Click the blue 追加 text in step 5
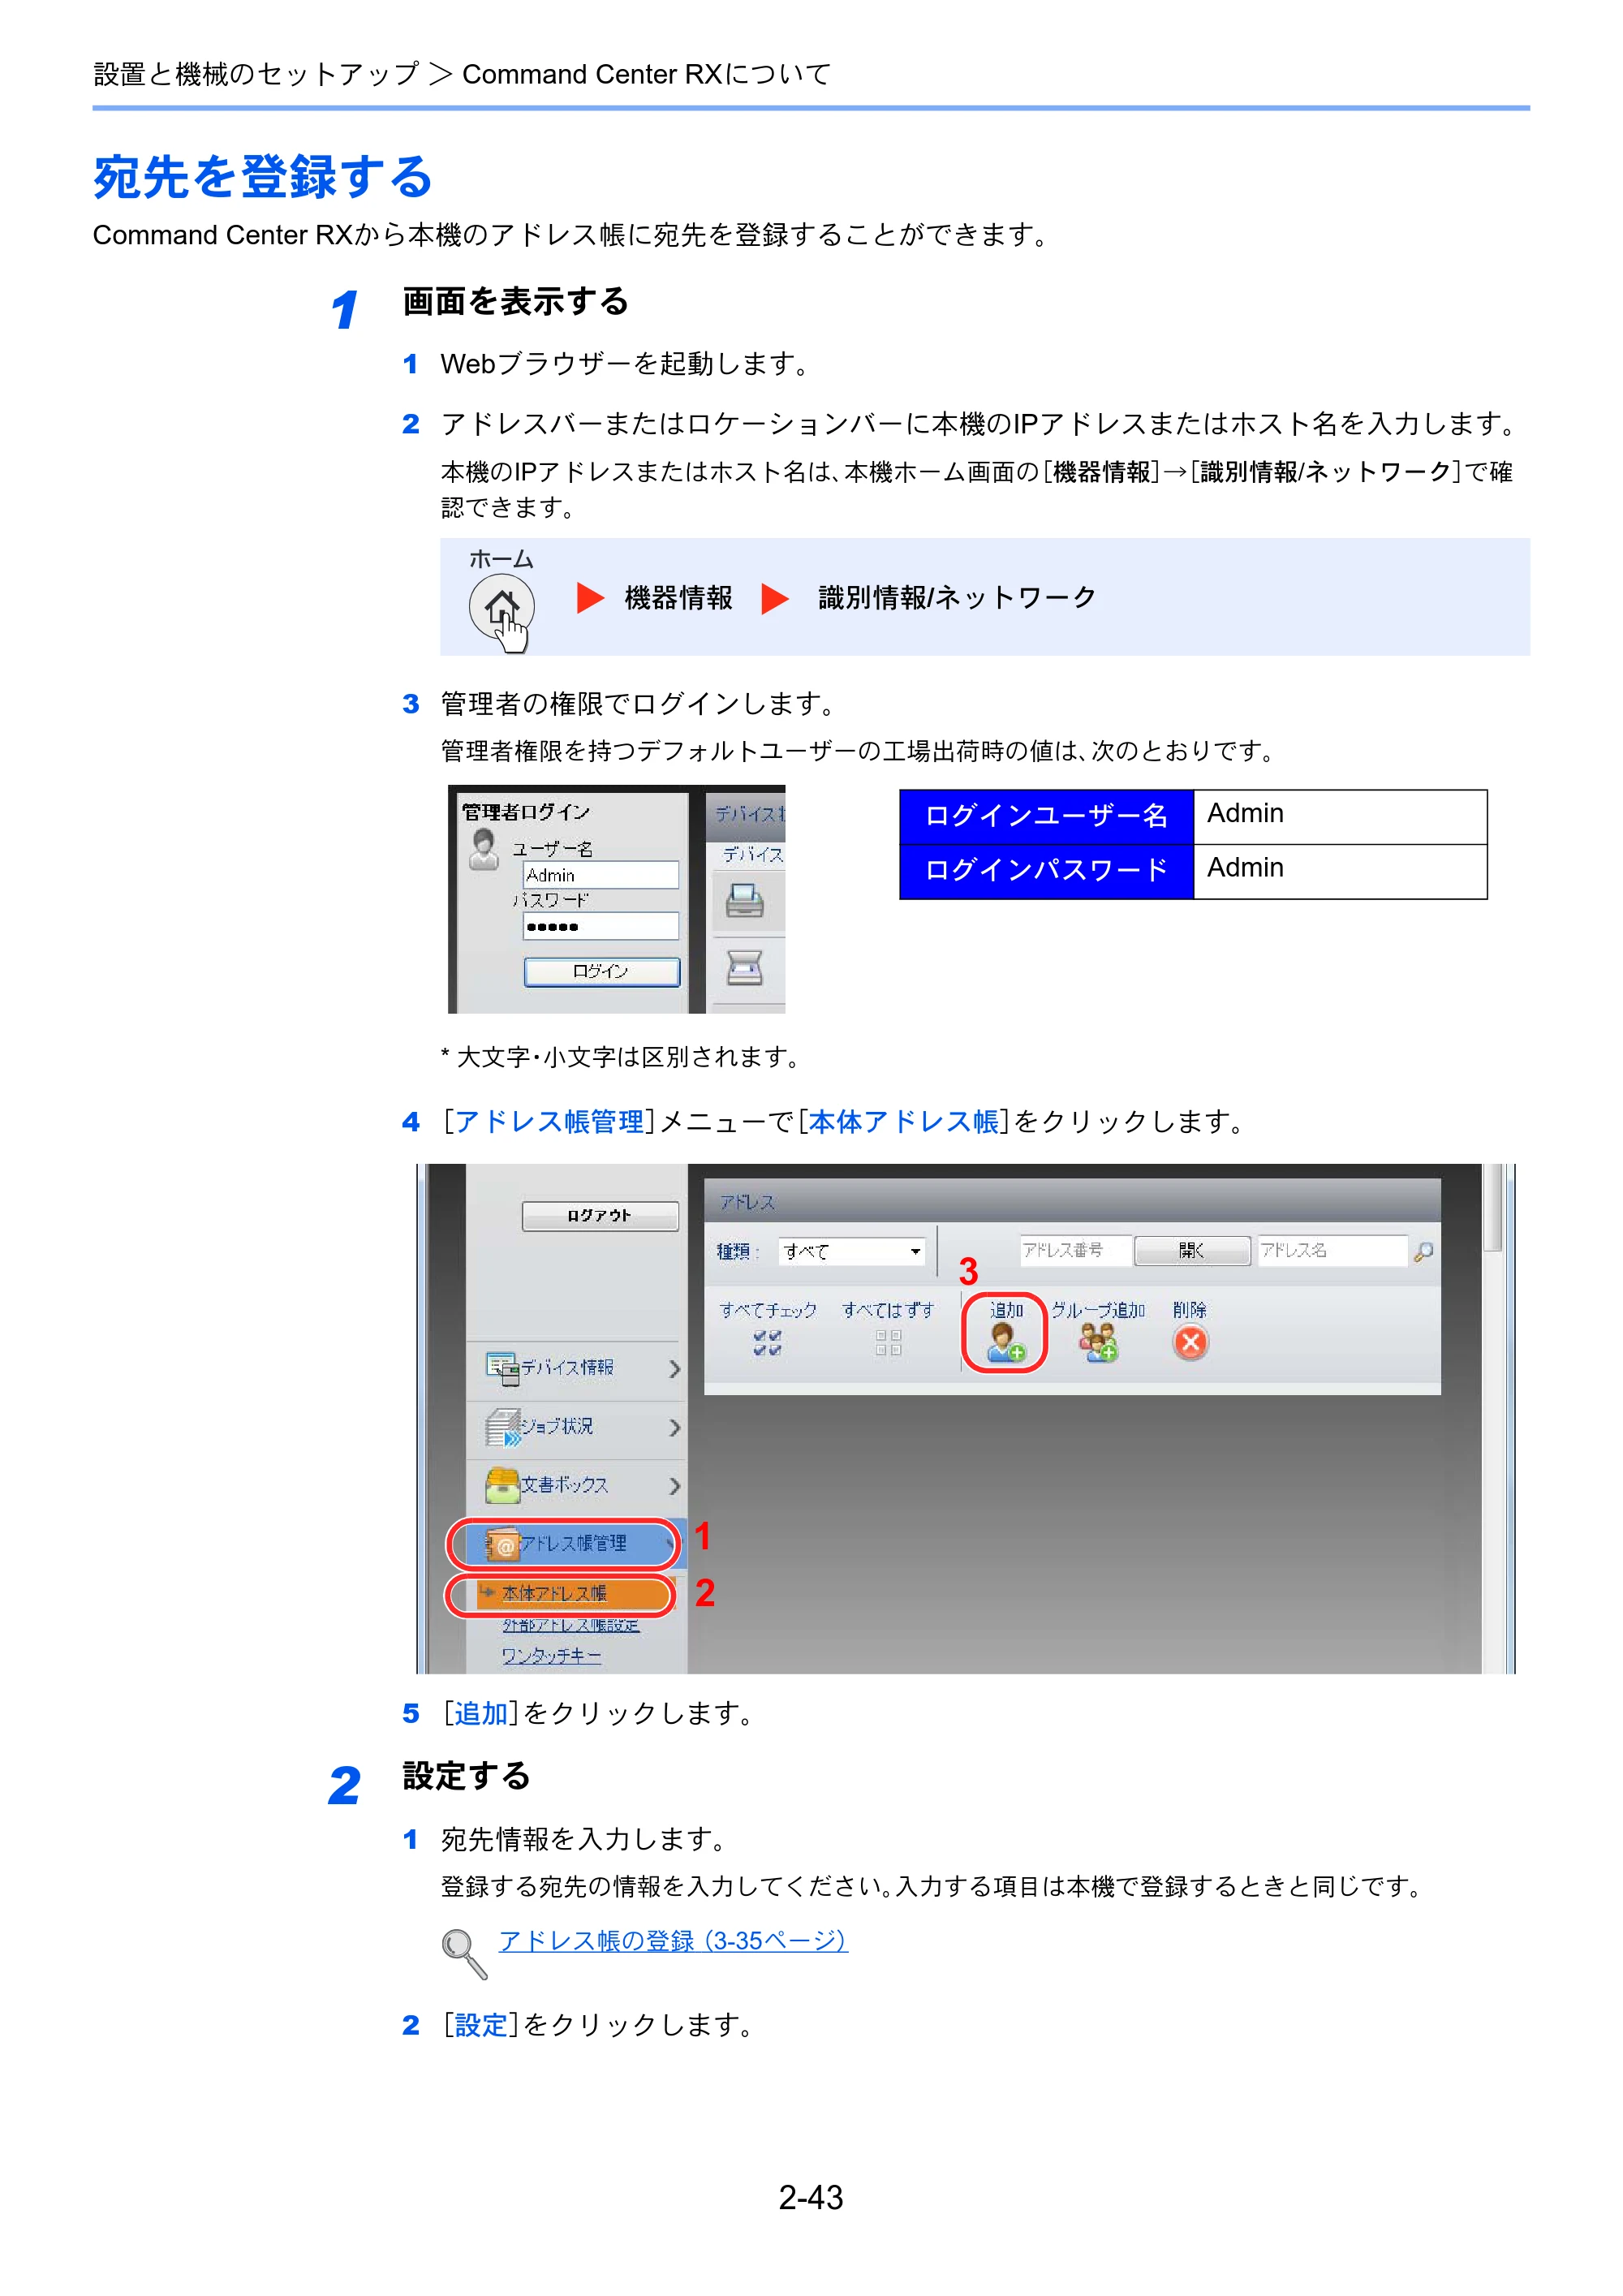This screenshot has height=2296, width=1623. point(481,1714)
